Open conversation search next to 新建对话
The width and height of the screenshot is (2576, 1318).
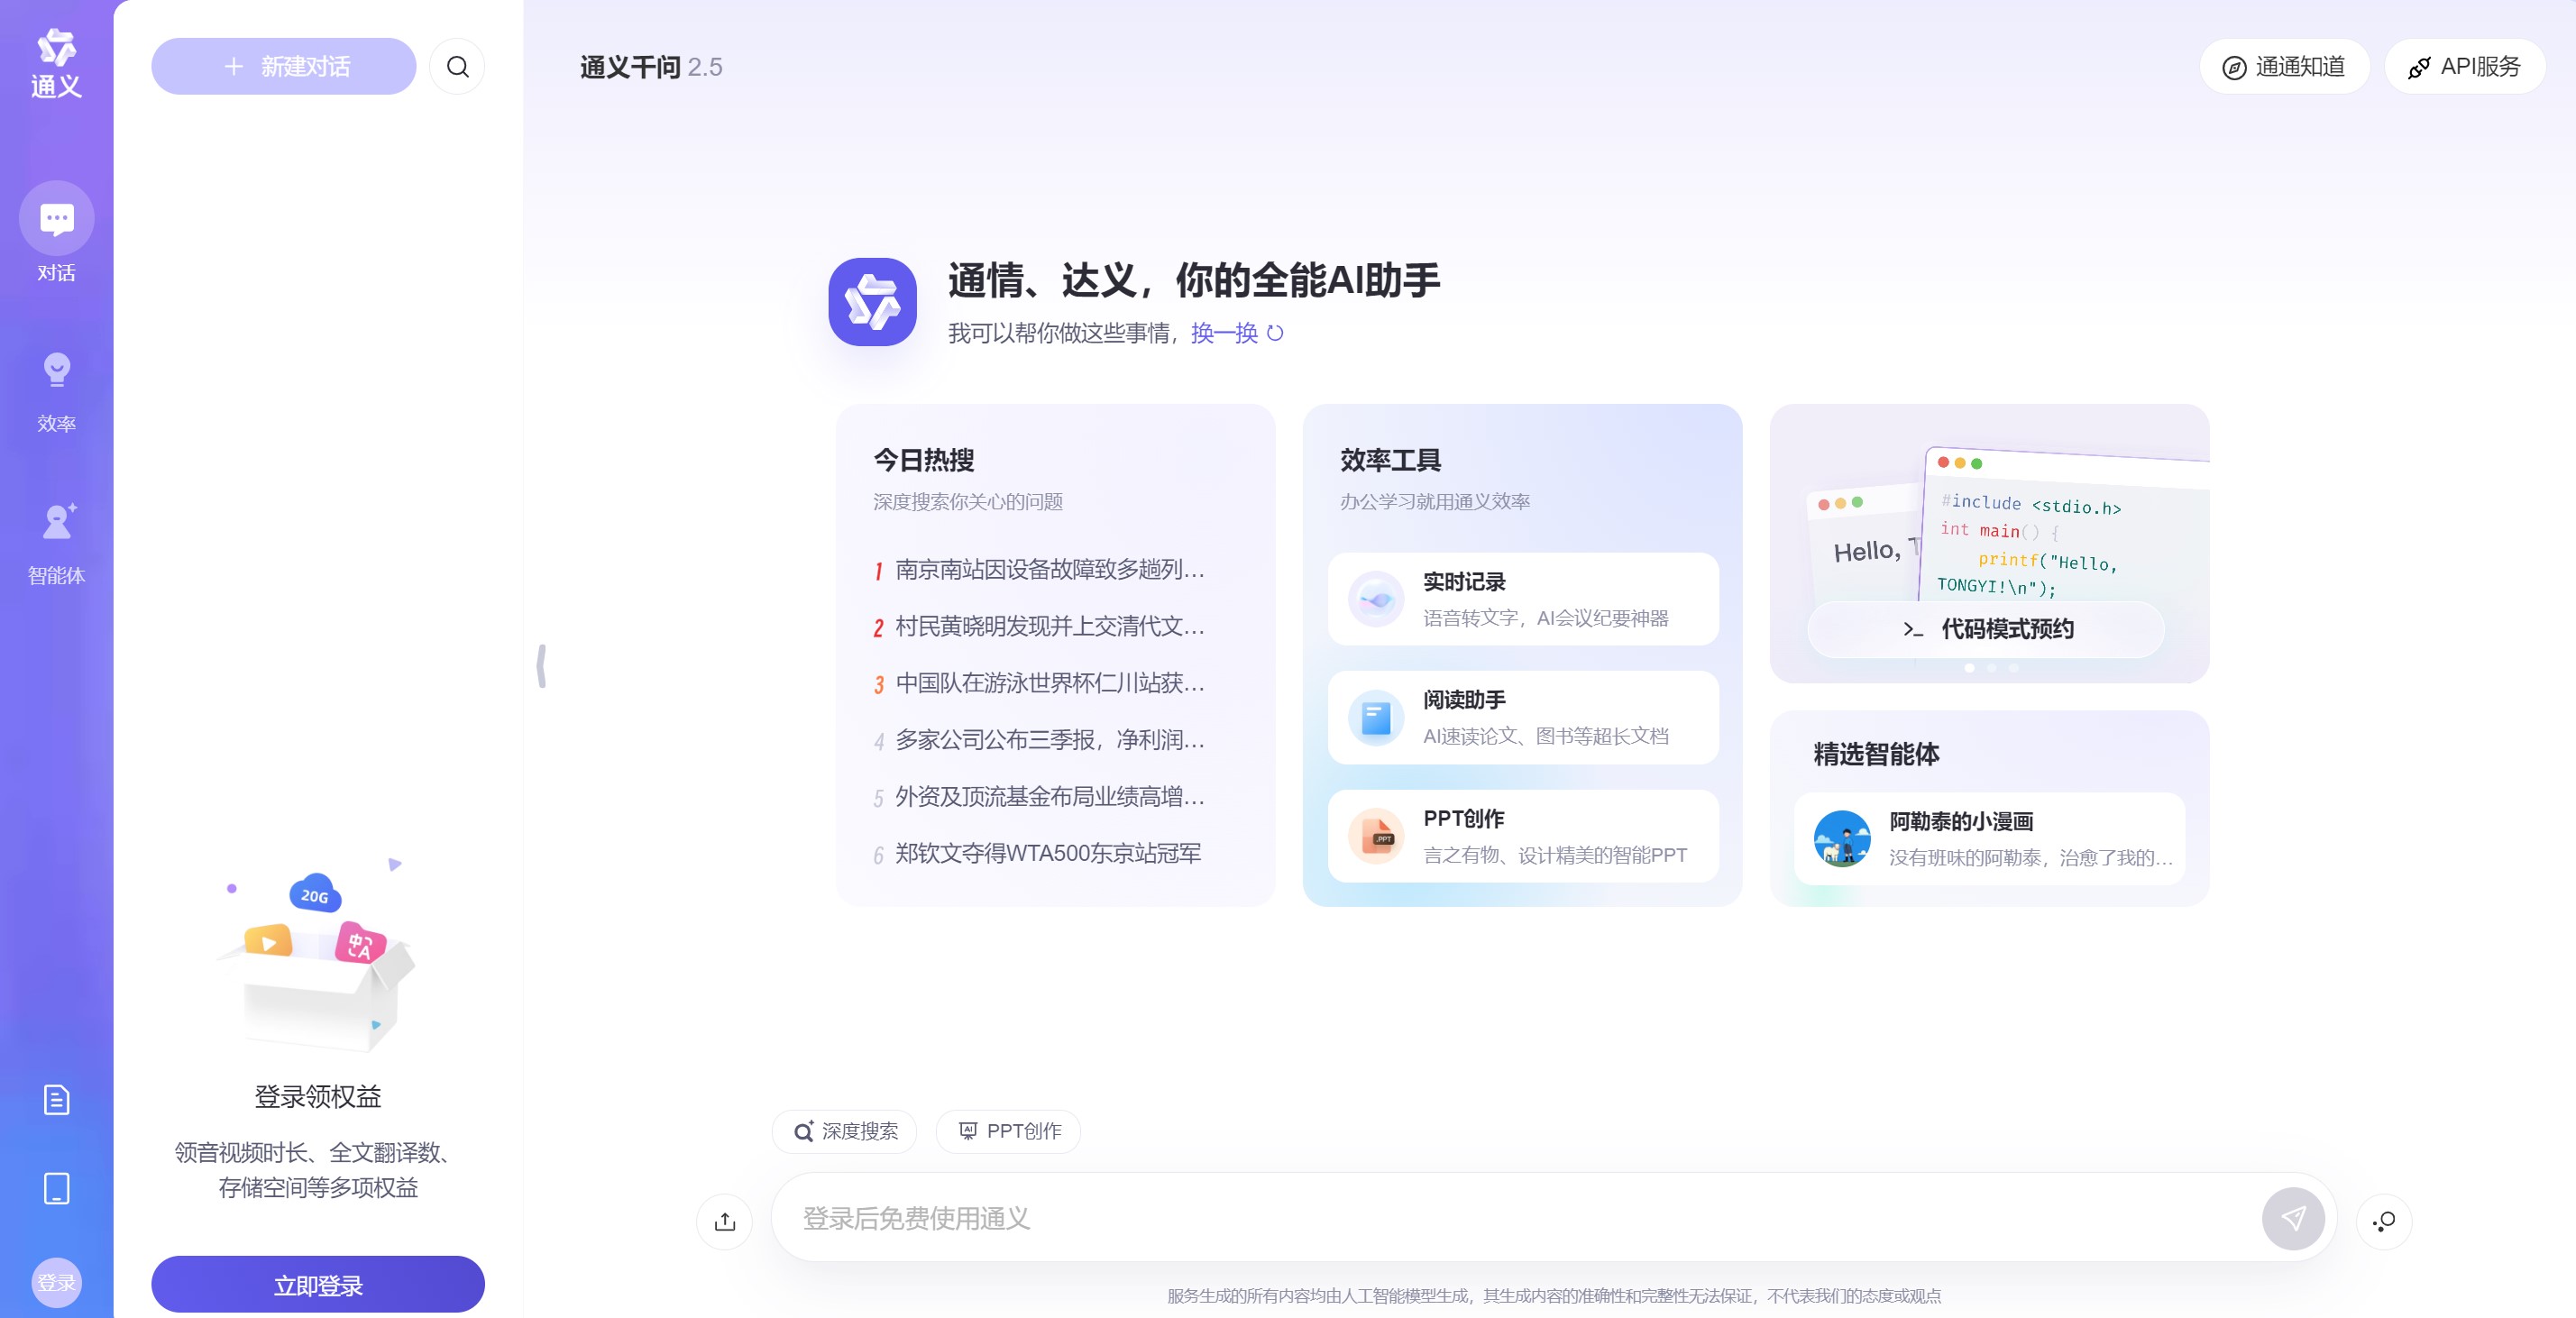click(457, 66)
